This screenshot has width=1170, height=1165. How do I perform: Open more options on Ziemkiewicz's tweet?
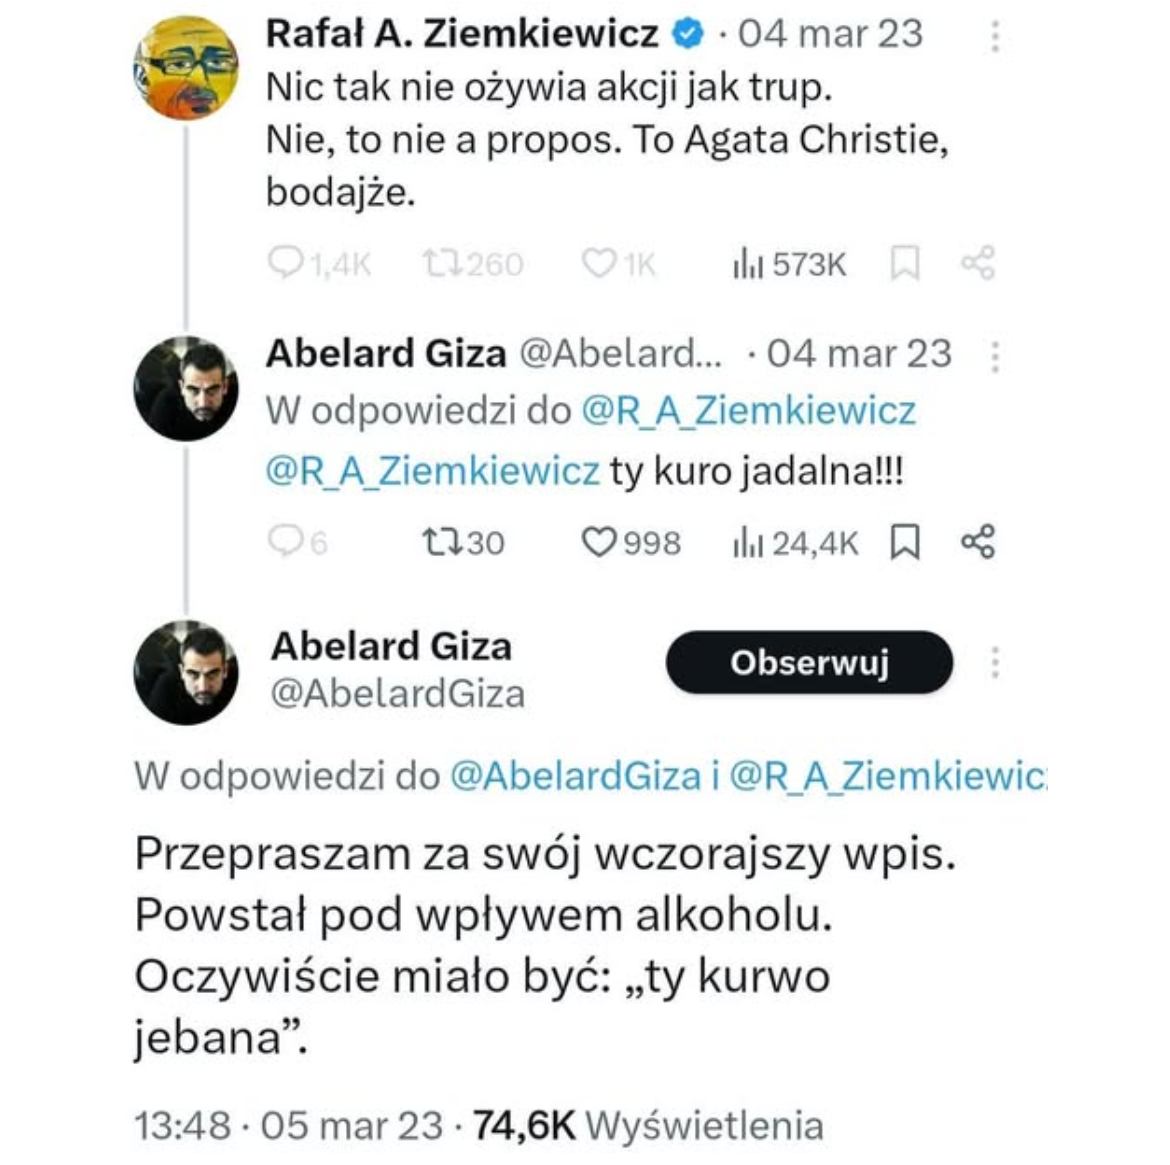click(995, 37)
